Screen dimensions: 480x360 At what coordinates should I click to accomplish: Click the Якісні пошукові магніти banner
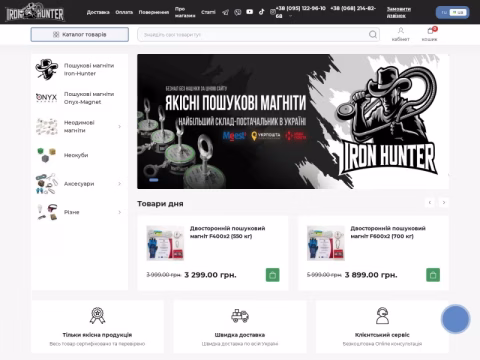pyautogui.click(x=293, y=122)
